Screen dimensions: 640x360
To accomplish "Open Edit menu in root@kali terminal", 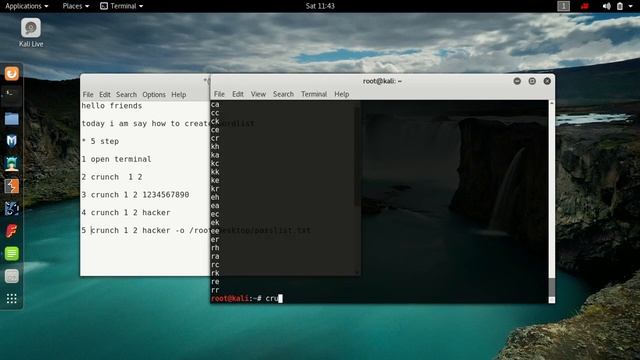I will pos(238,94).
